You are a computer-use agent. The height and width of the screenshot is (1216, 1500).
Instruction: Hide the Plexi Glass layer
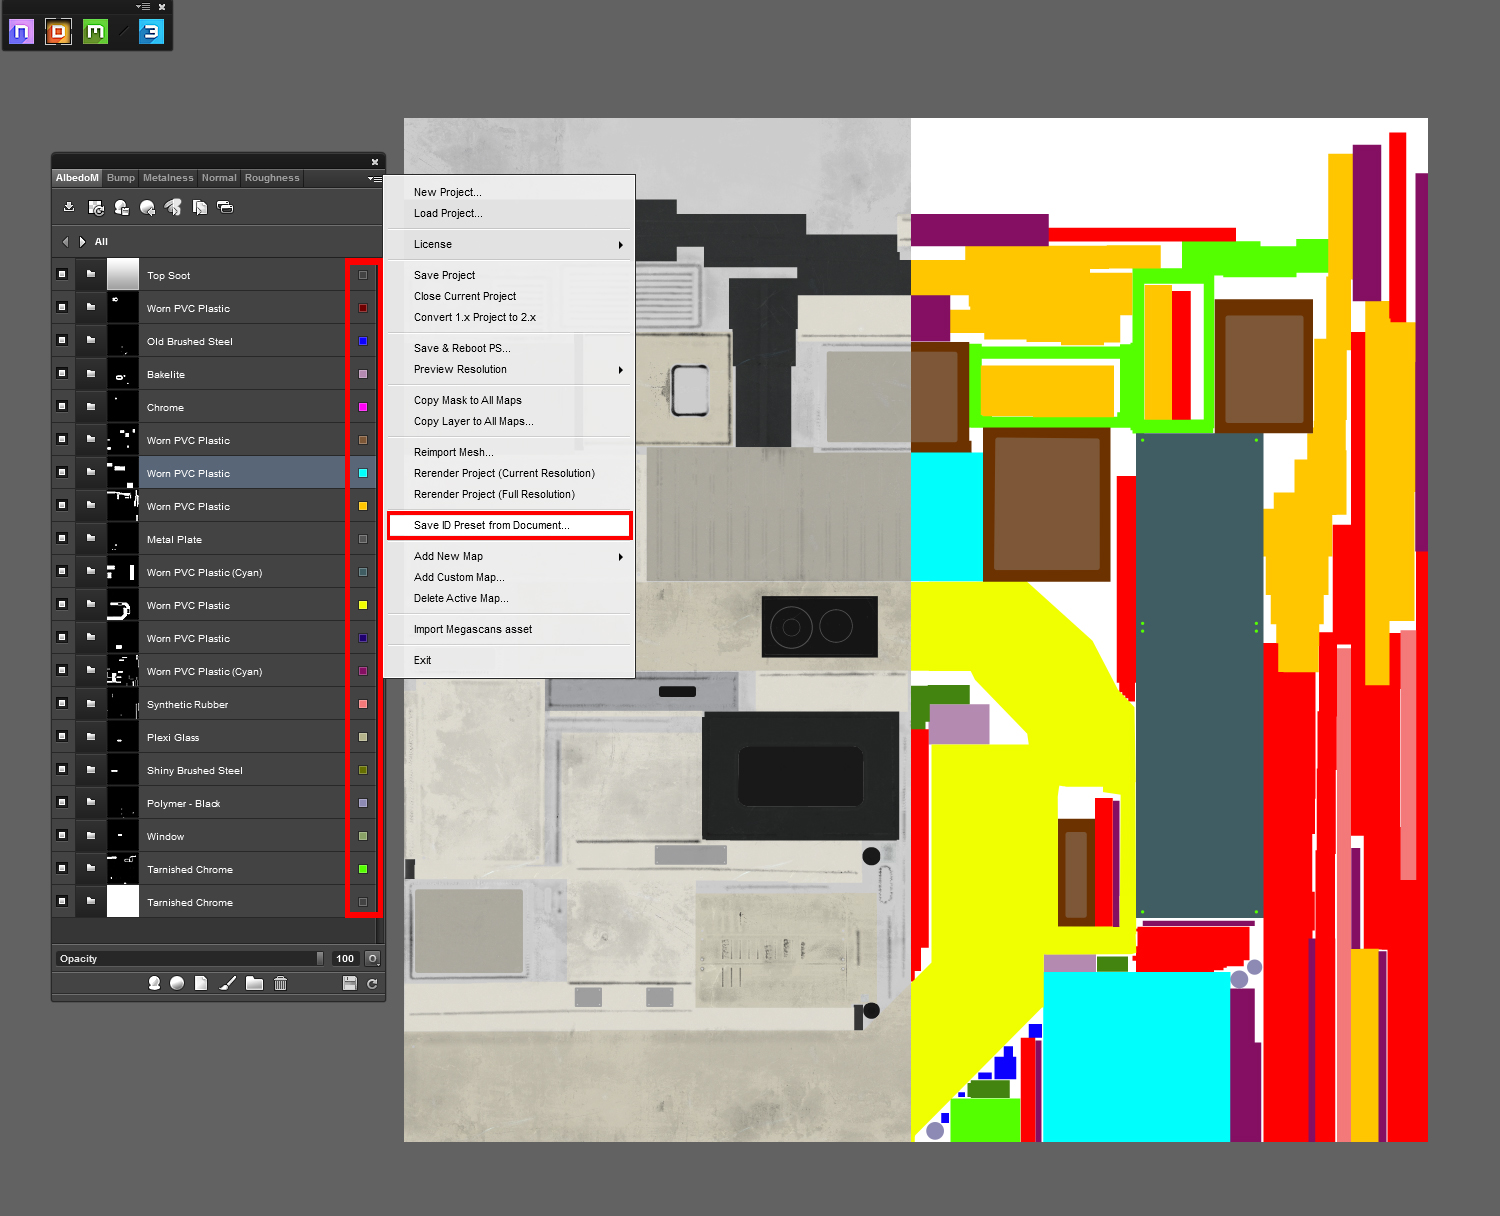coord(62,737)
